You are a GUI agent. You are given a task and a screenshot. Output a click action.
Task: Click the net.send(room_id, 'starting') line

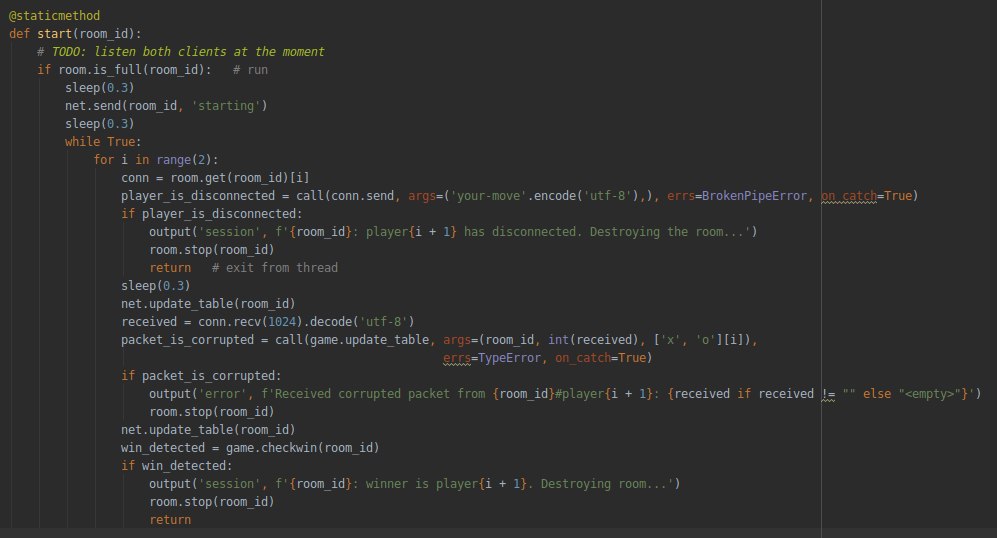(166, 106)
